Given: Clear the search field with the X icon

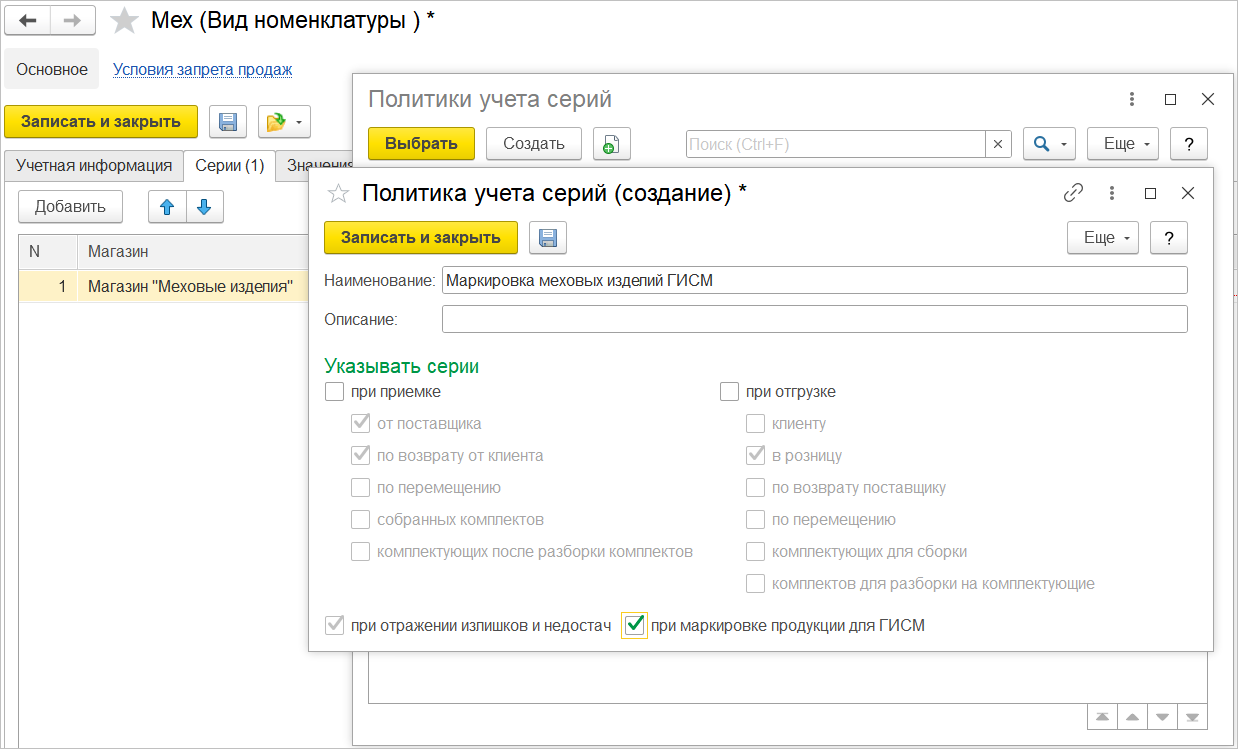Looking at the screenshot, I should pyautogui.click(x=997, y=144).
